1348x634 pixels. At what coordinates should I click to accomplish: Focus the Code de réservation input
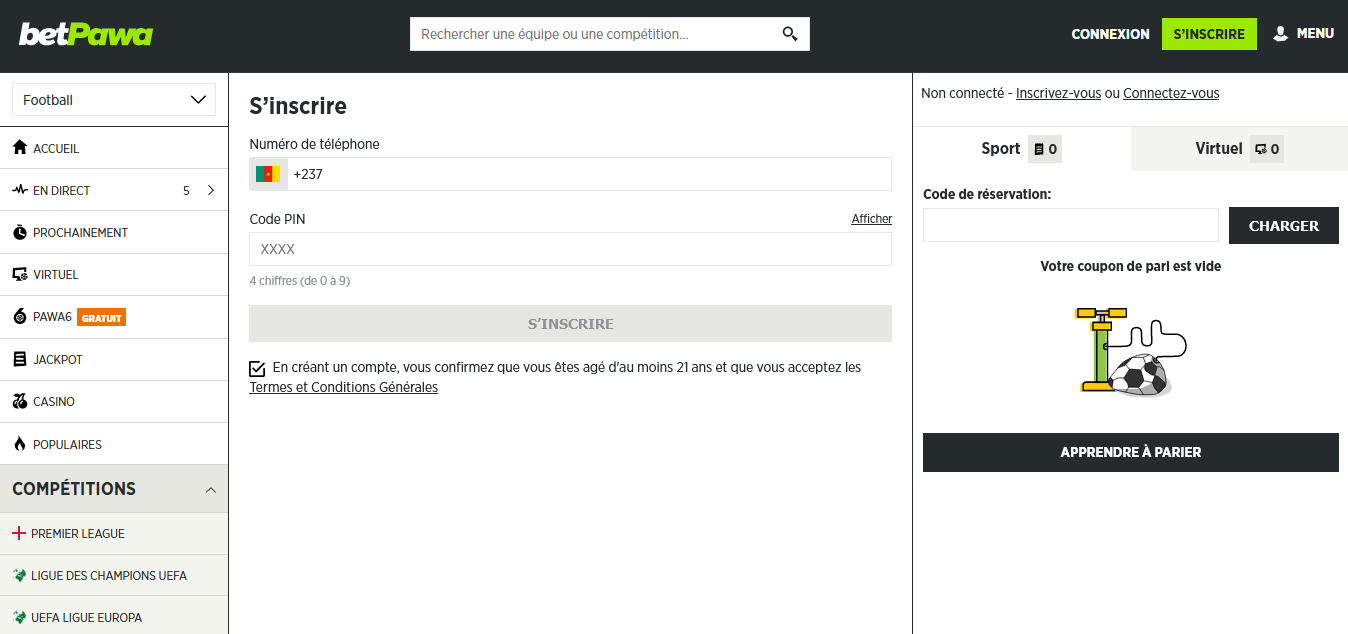[1070, 225]
